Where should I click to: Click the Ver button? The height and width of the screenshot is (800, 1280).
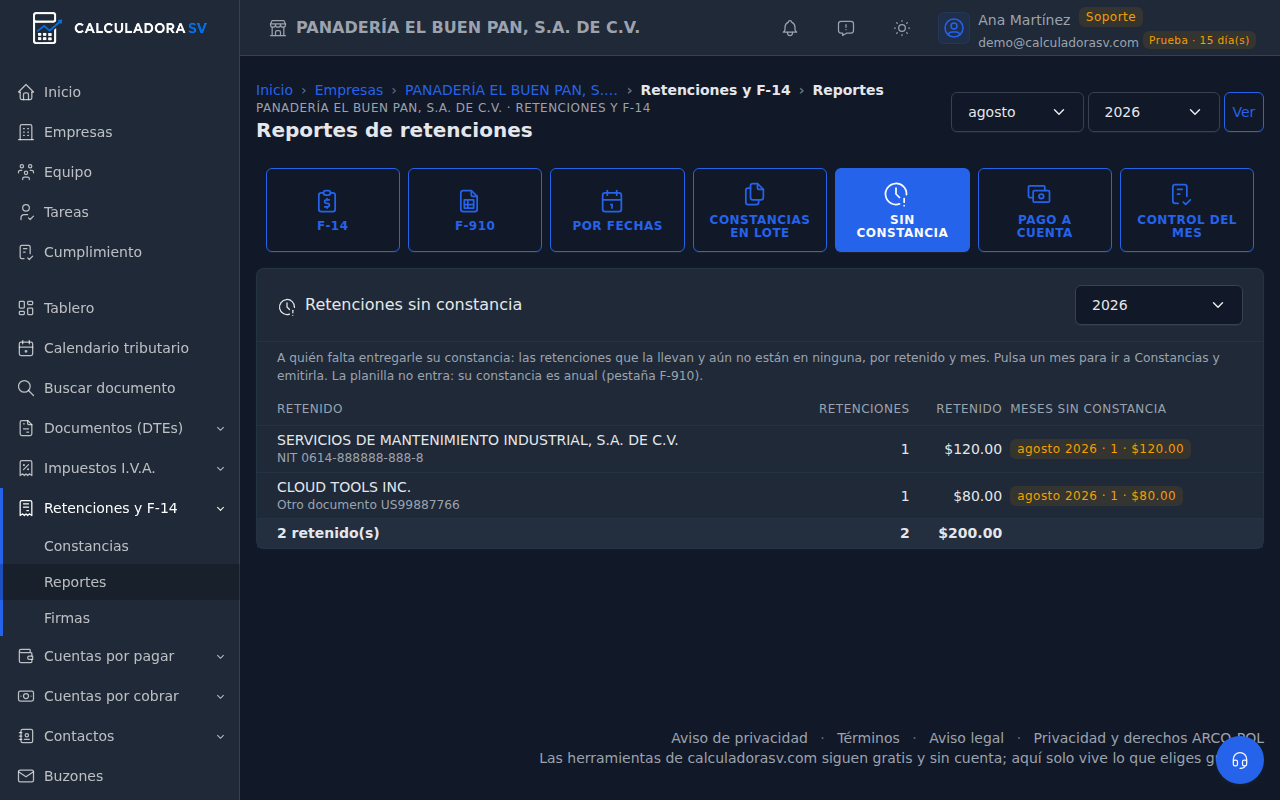point(1243,112)
